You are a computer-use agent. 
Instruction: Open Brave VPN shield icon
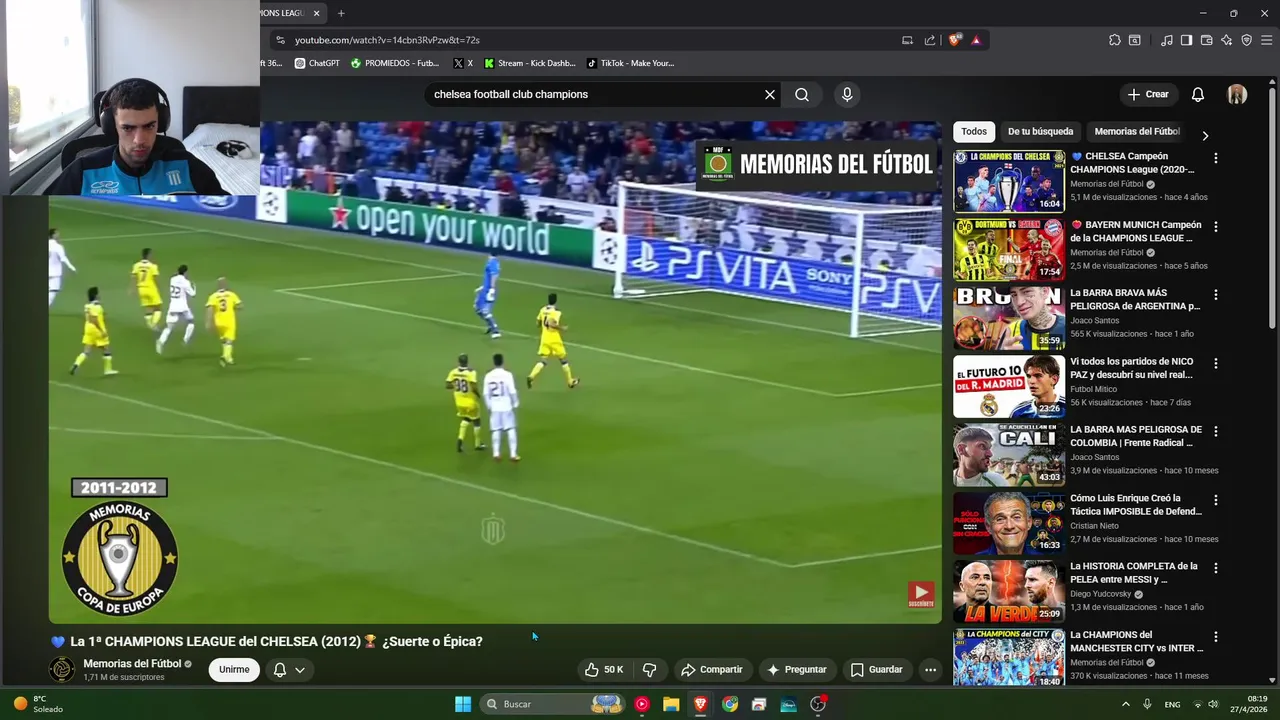click(x=1246, y=40)
